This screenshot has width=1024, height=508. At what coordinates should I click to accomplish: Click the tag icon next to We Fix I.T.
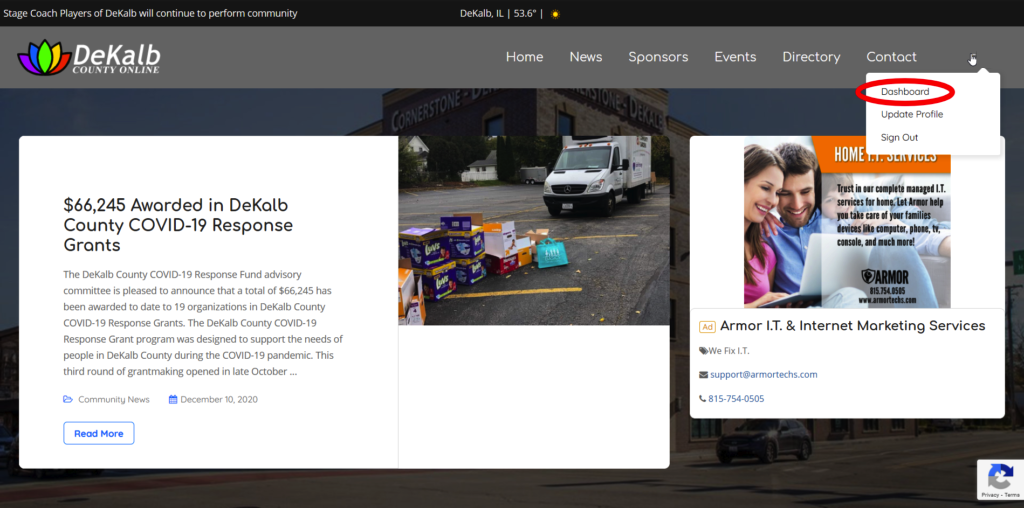(703, 351)
